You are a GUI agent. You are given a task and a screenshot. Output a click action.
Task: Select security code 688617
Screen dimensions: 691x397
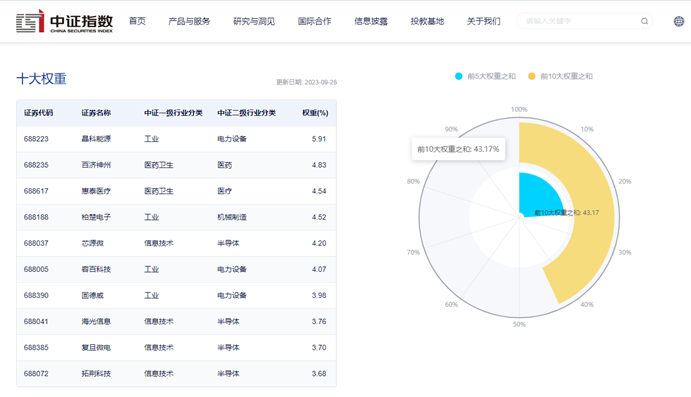36,191
